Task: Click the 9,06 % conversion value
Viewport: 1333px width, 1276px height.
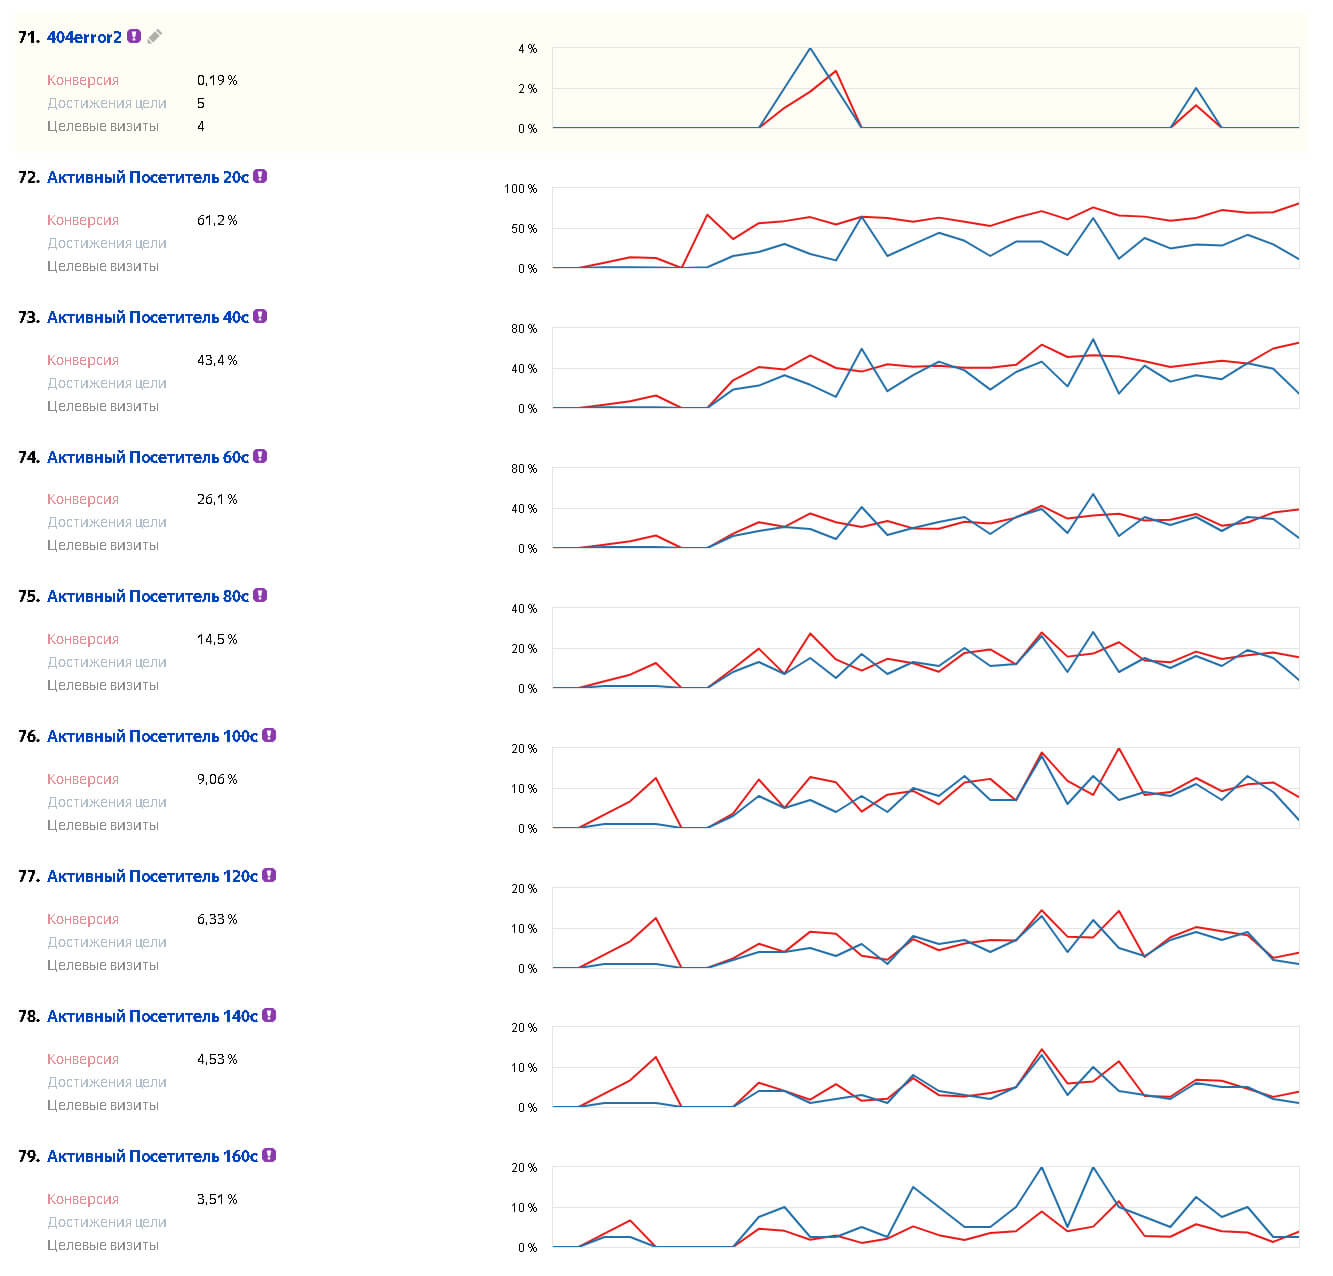Action: [217, 779]
